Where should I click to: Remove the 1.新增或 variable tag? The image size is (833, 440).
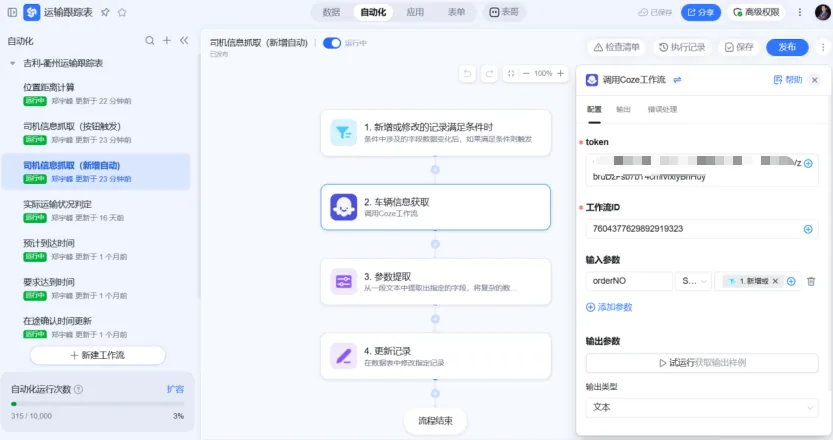[775, 281]
